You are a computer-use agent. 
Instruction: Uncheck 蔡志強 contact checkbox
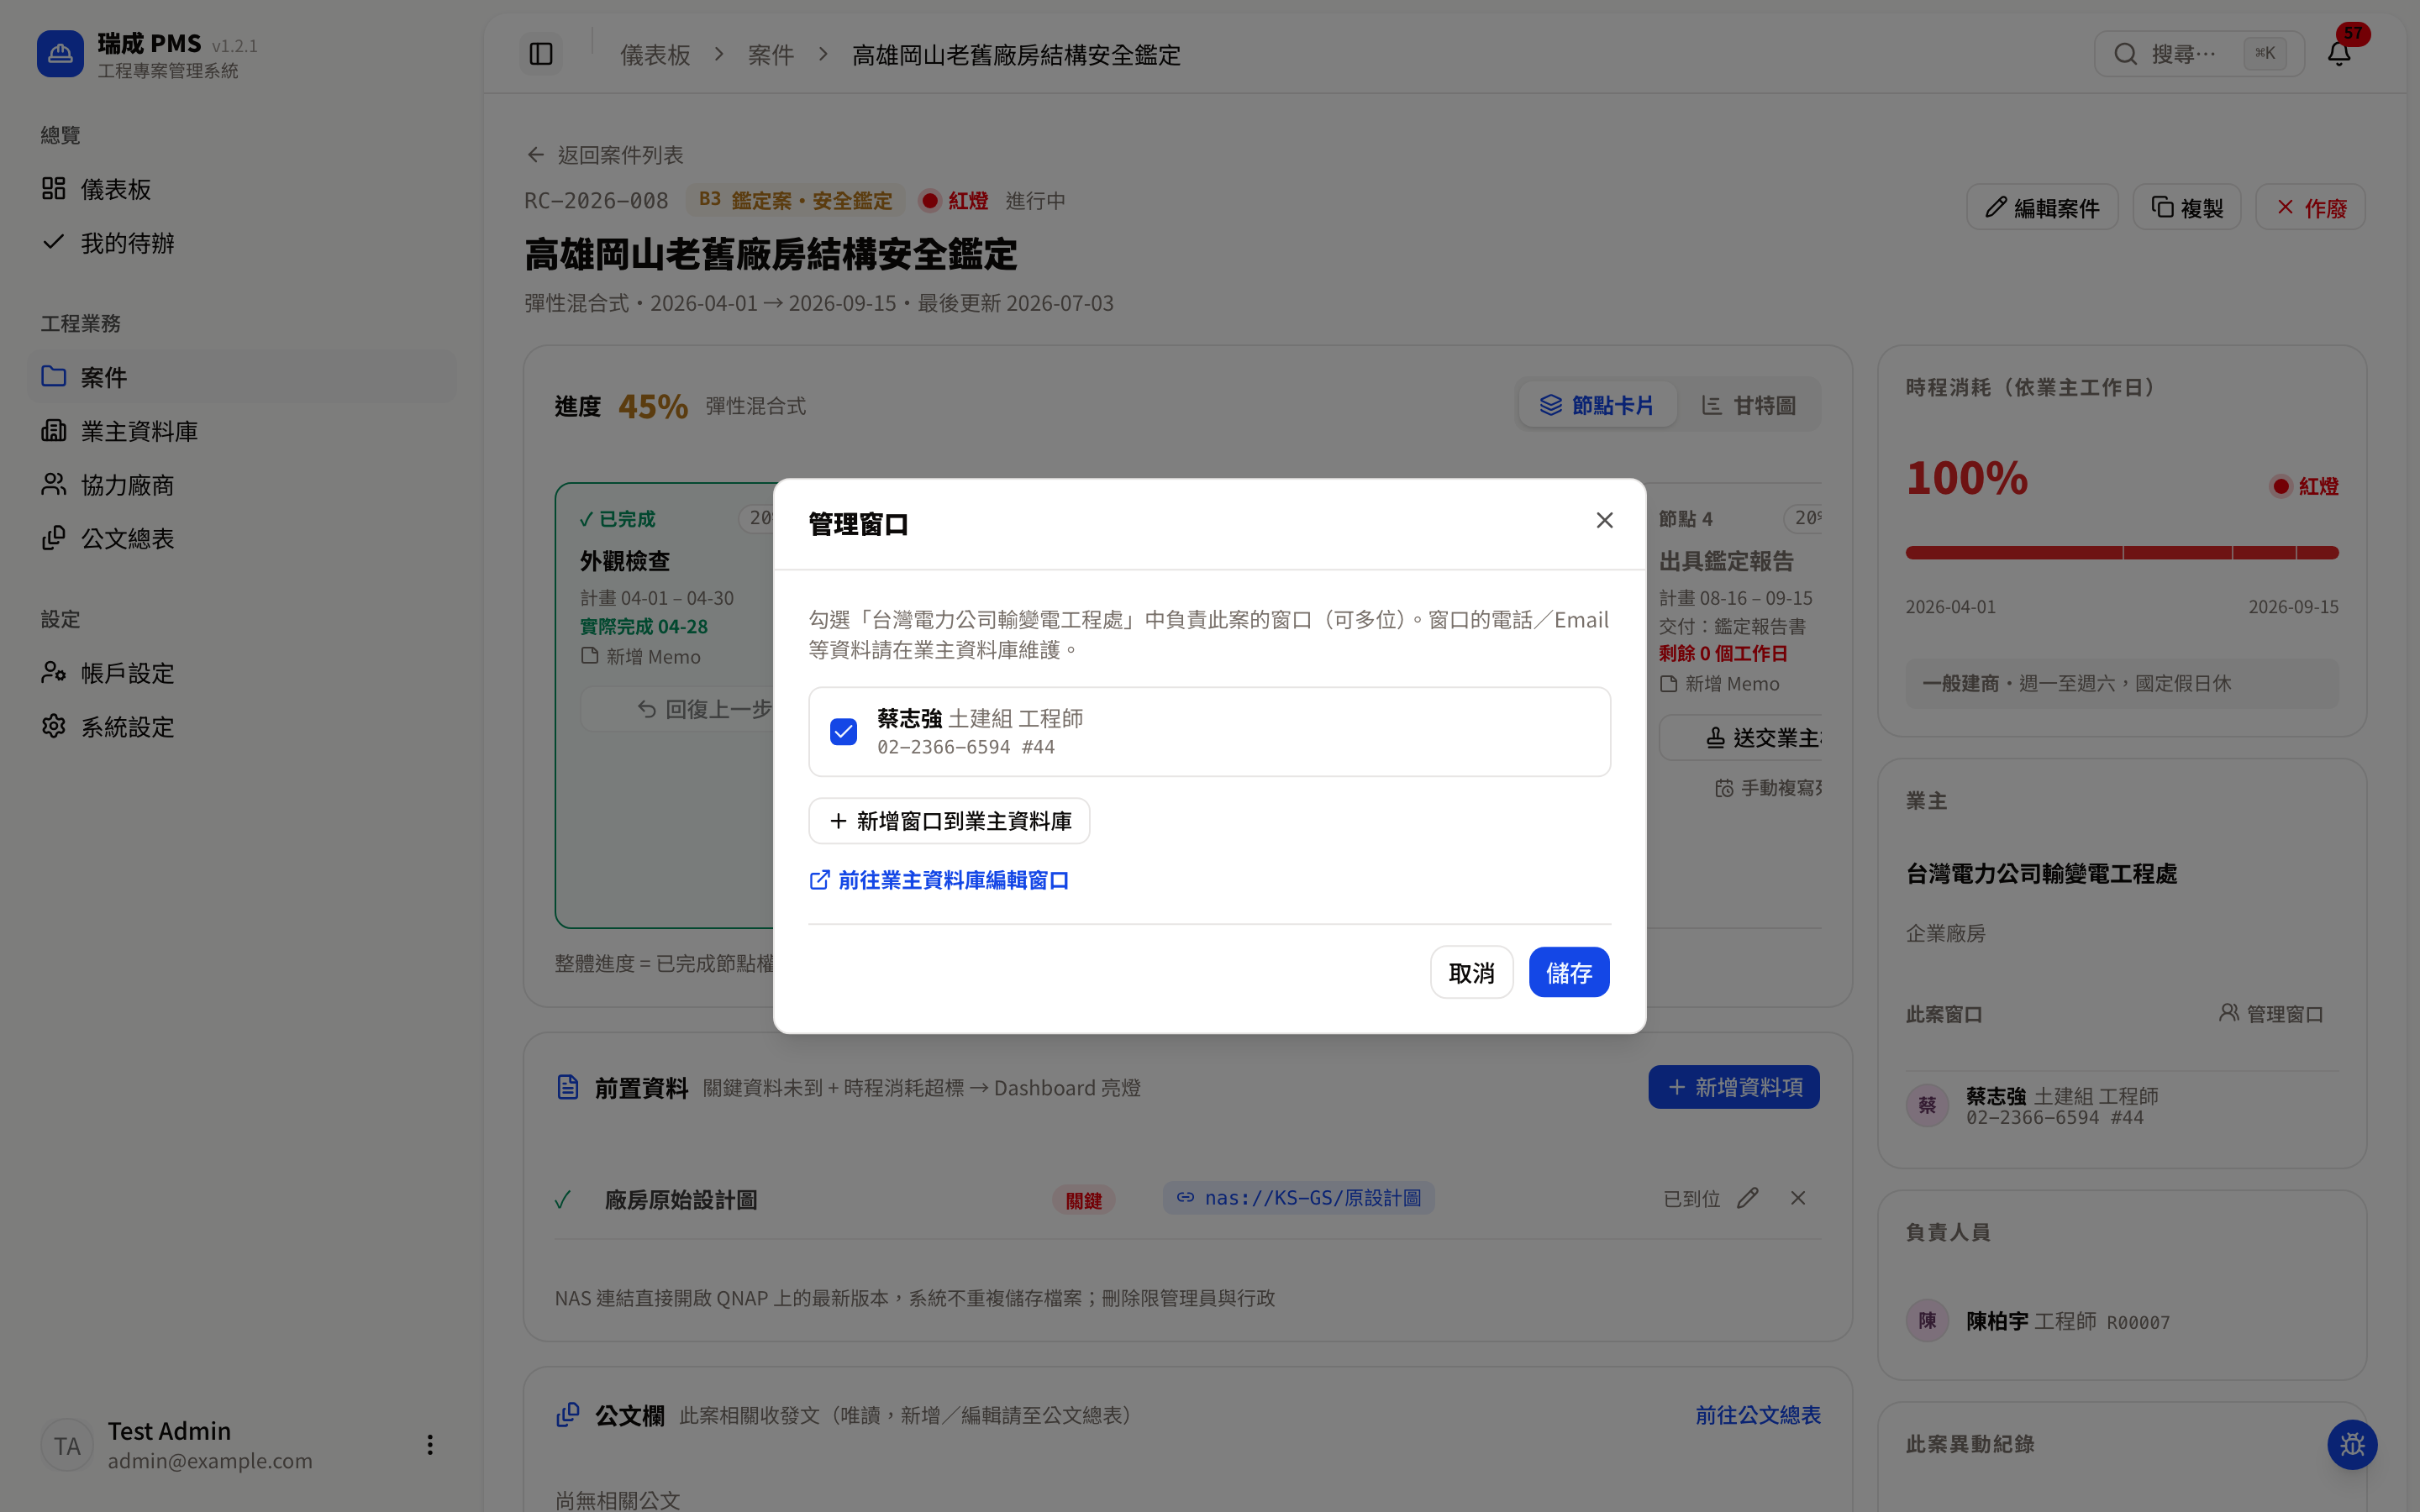[843, 732]
